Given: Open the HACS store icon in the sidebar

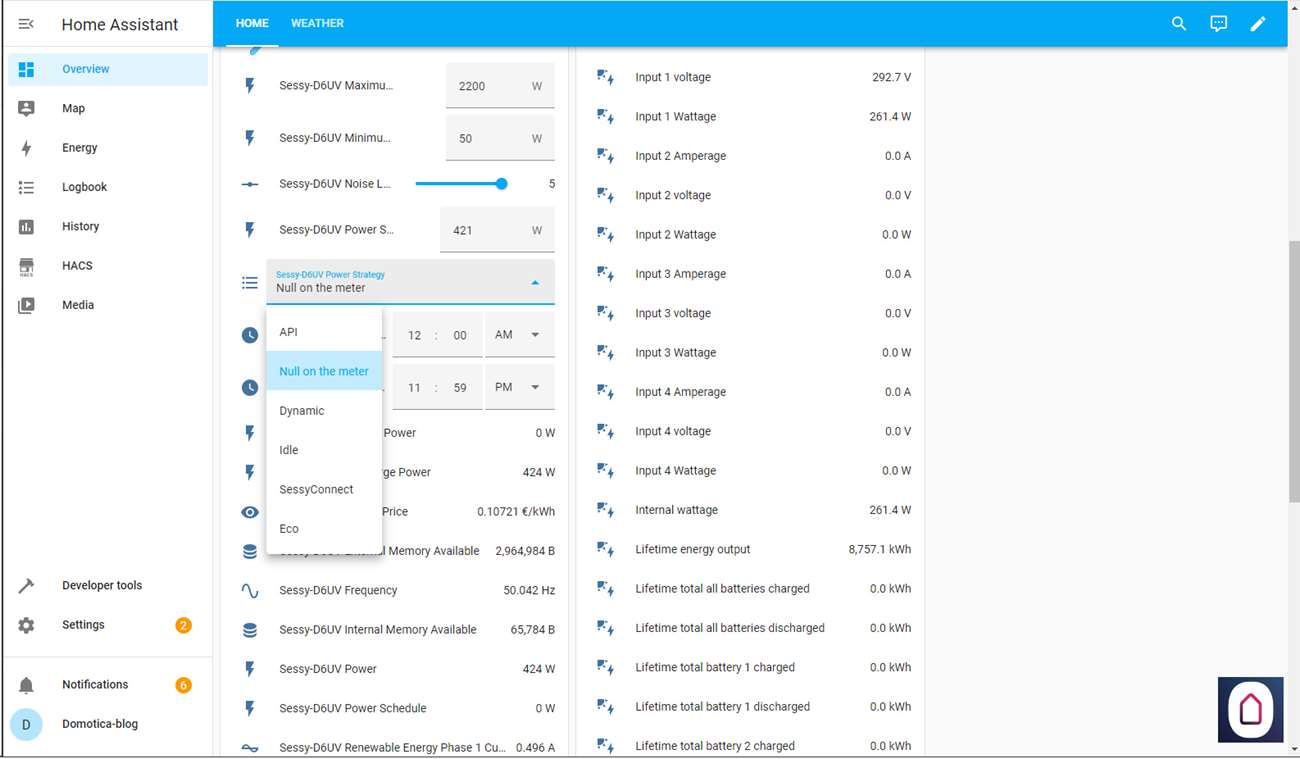Looking at the screenshot, I should pos(26,266).
